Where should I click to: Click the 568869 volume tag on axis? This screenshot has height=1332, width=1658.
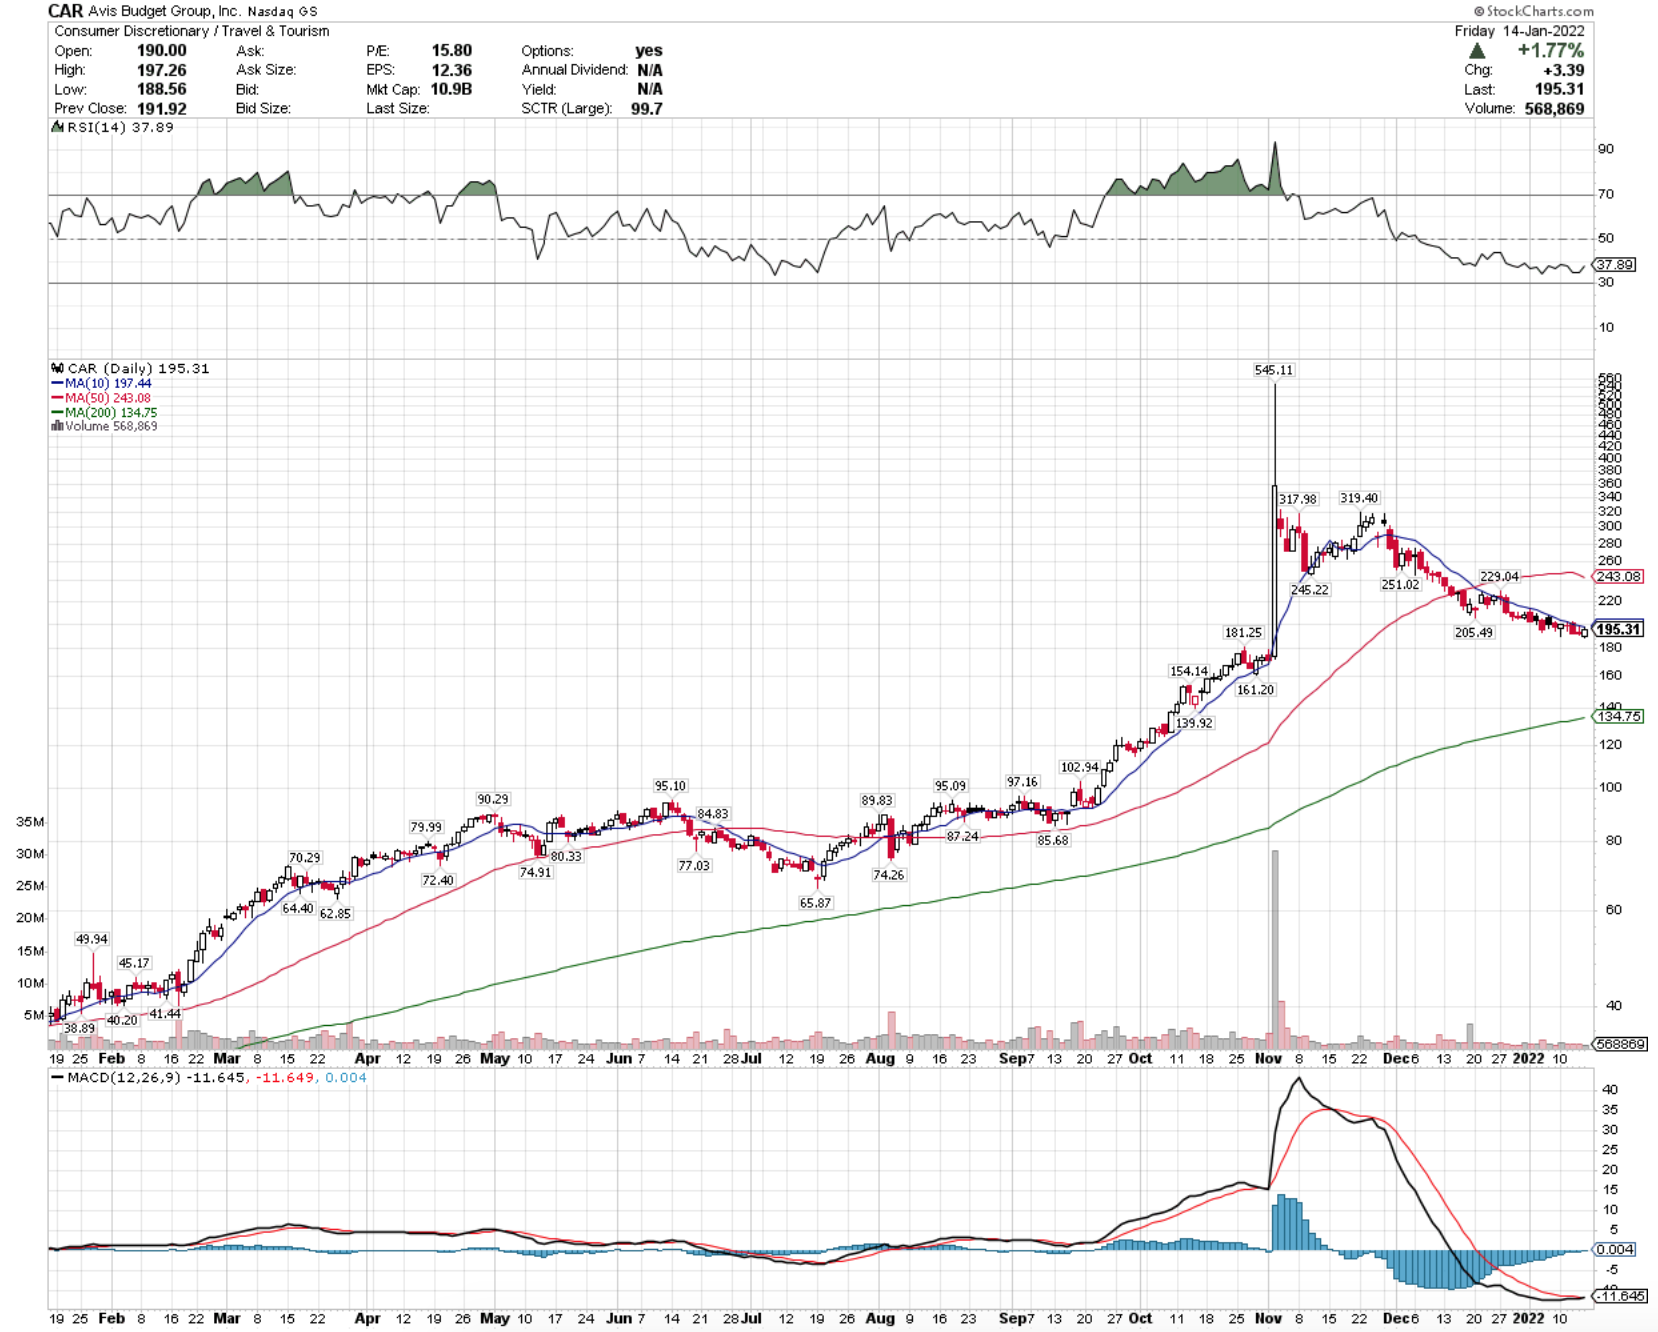point(1620,1043)
